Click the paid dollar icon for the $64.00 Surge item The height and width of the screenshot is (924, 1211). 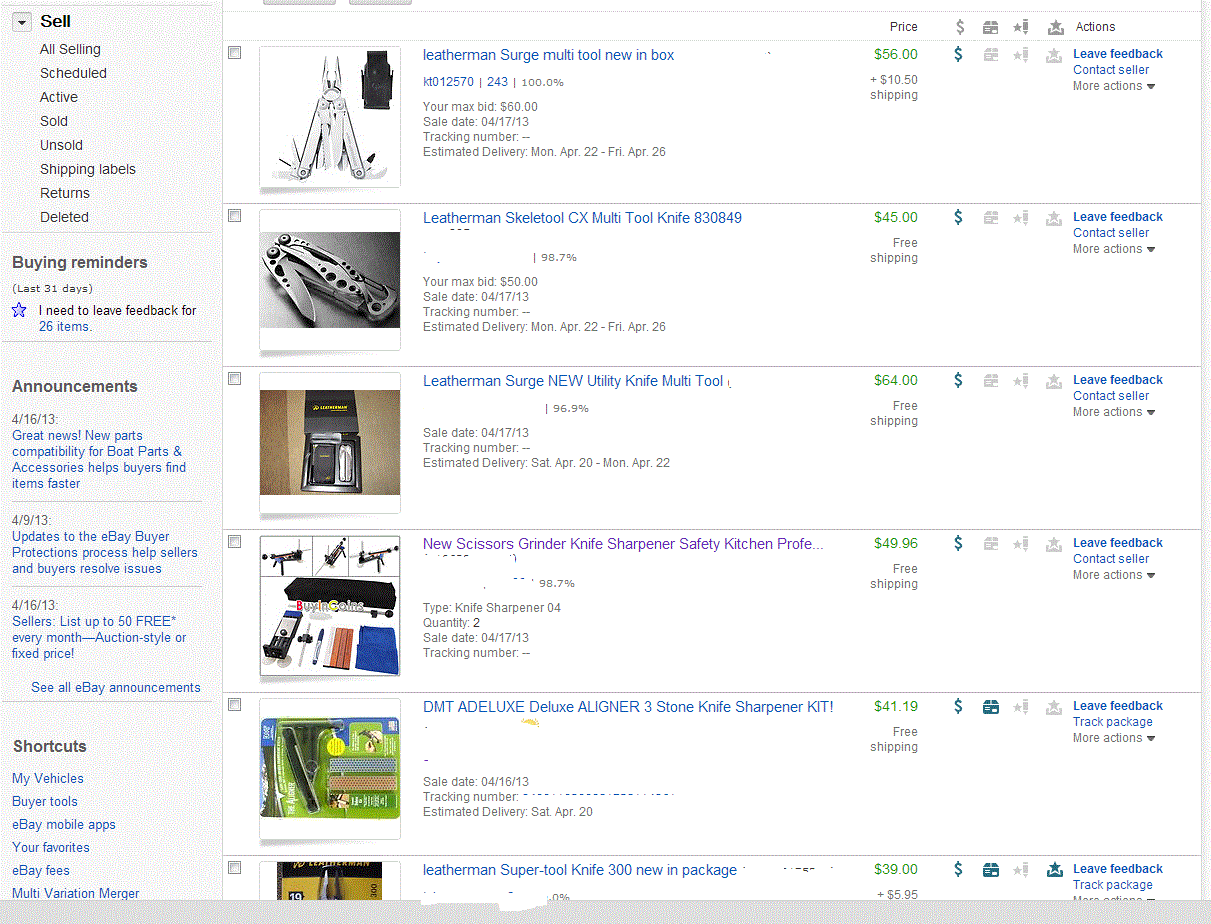click(958, 380)
